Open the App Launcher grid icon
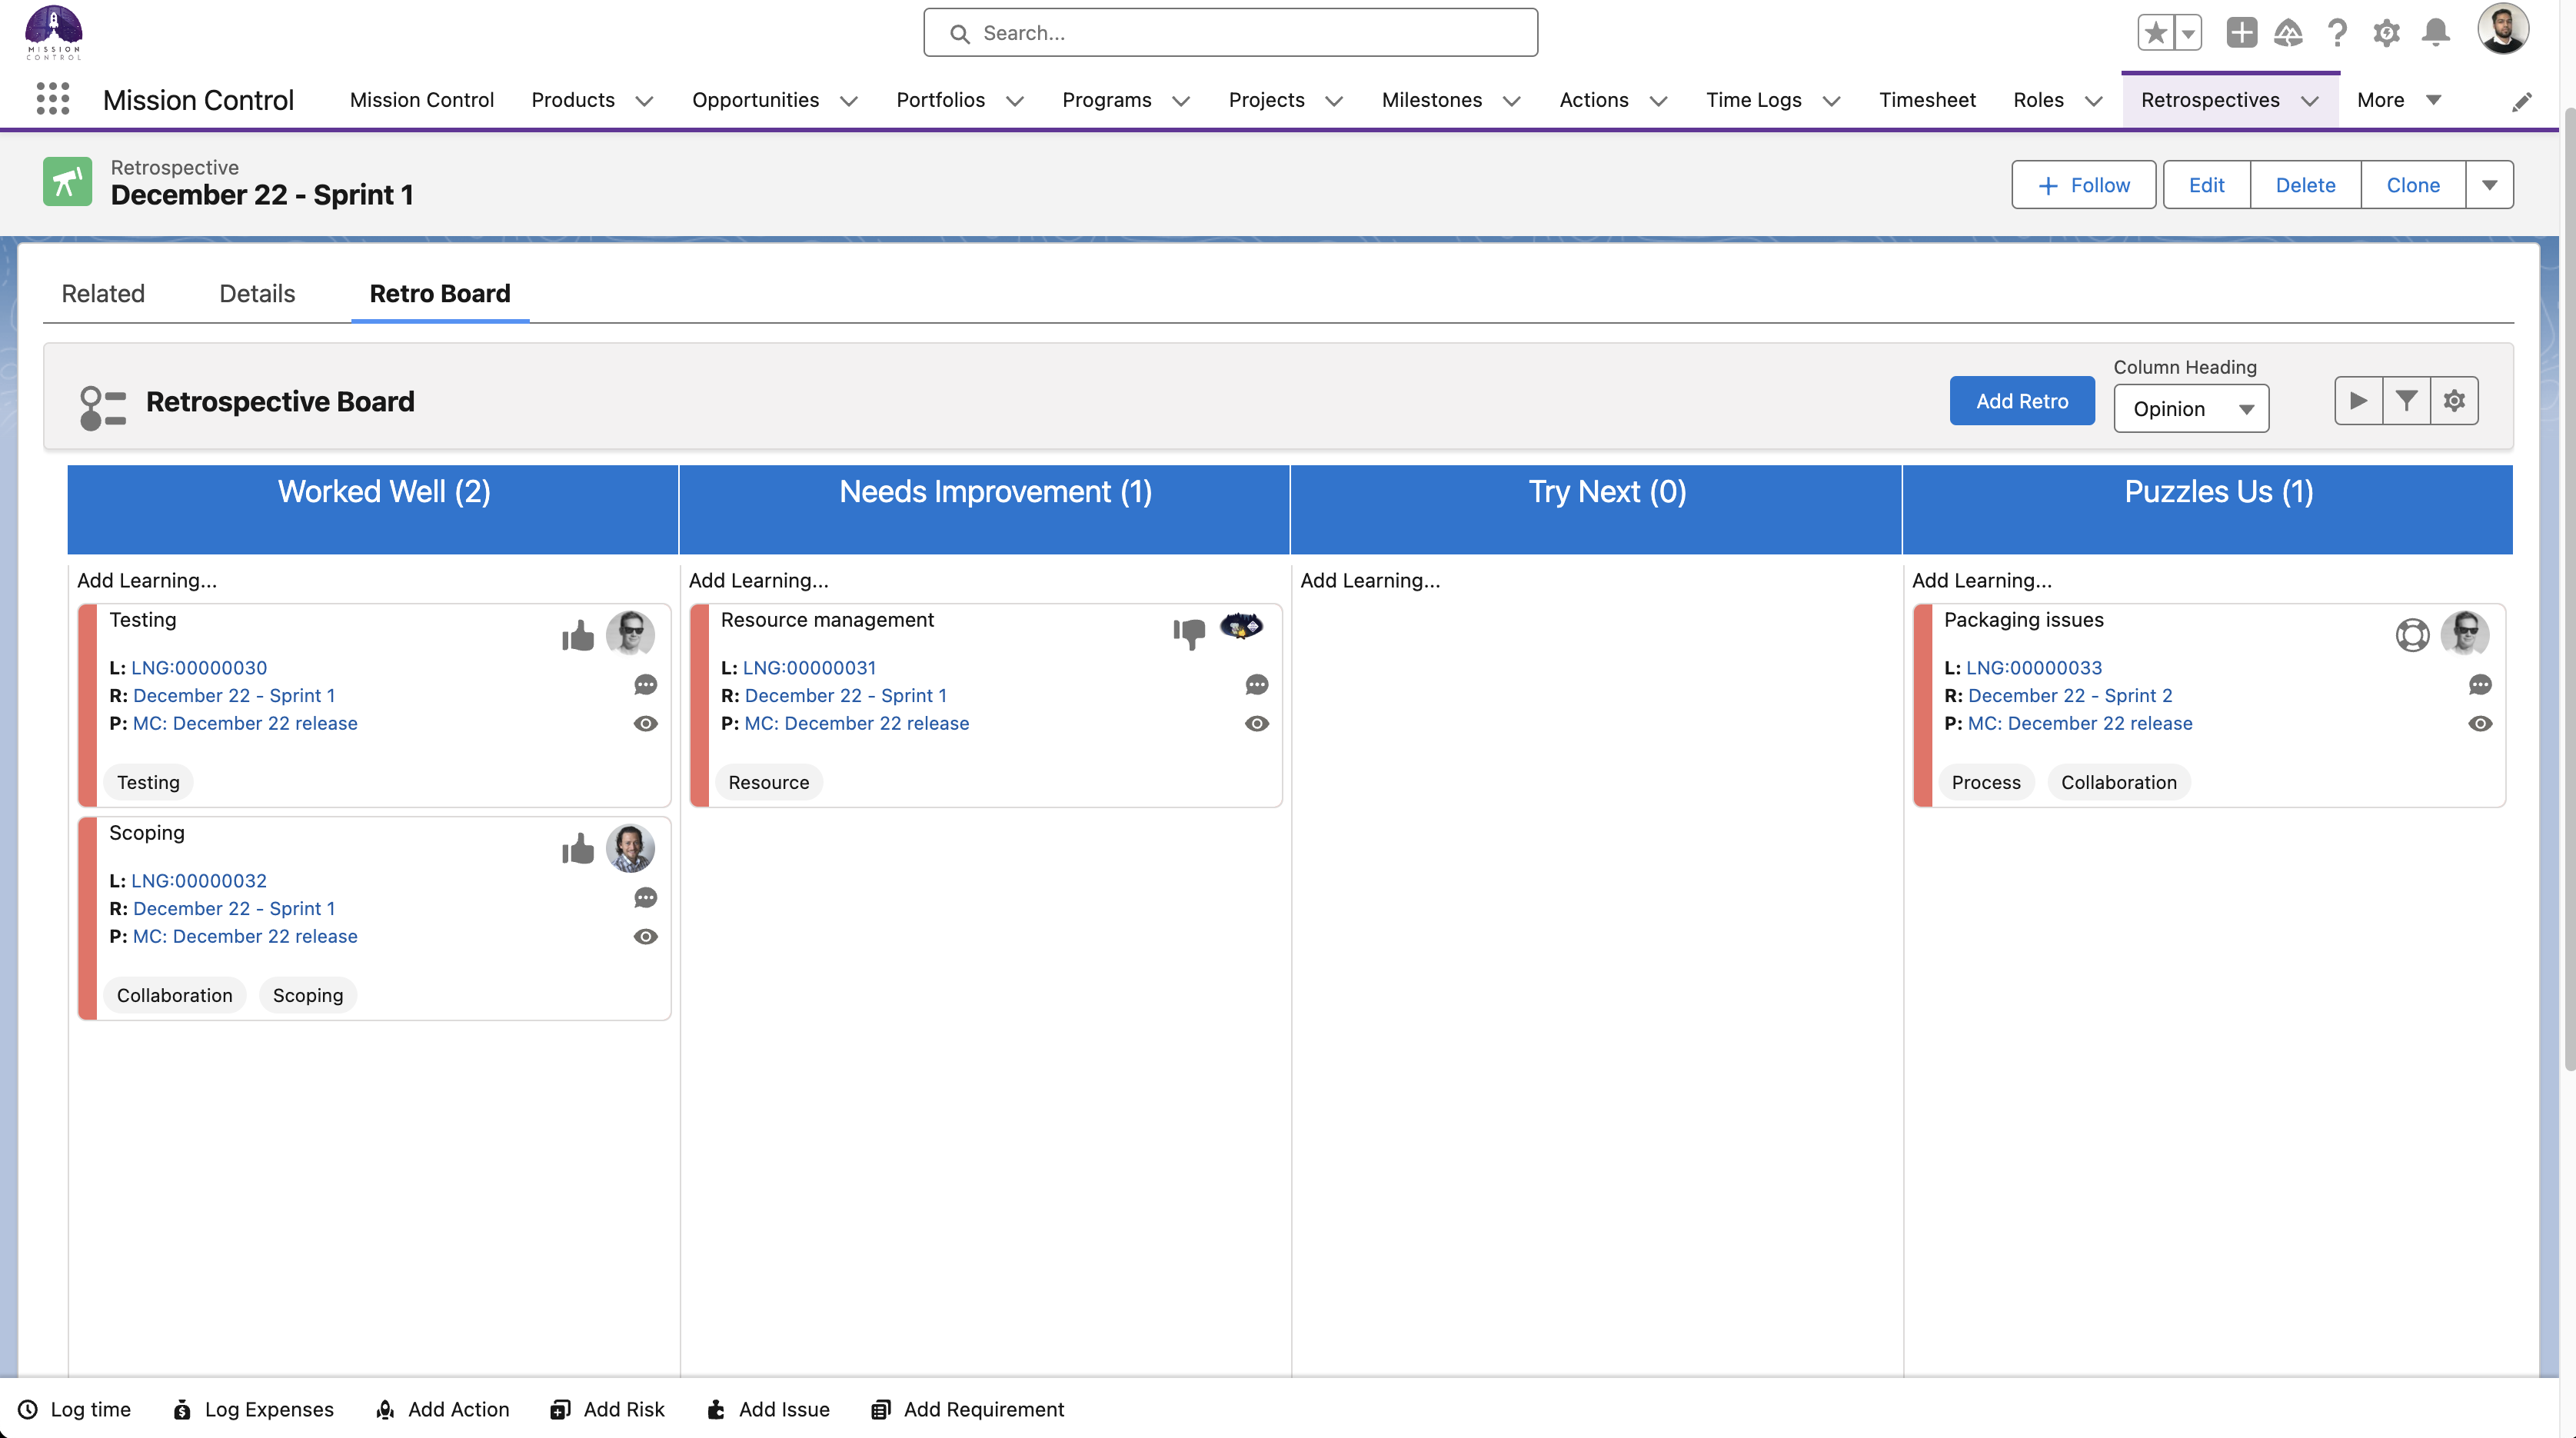Image resolution: width=2576 pixels, height=1438 pixels. coord(52,99)
